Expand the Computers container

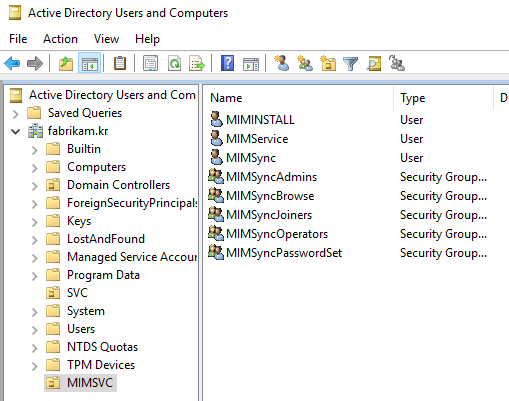point(34,168)
